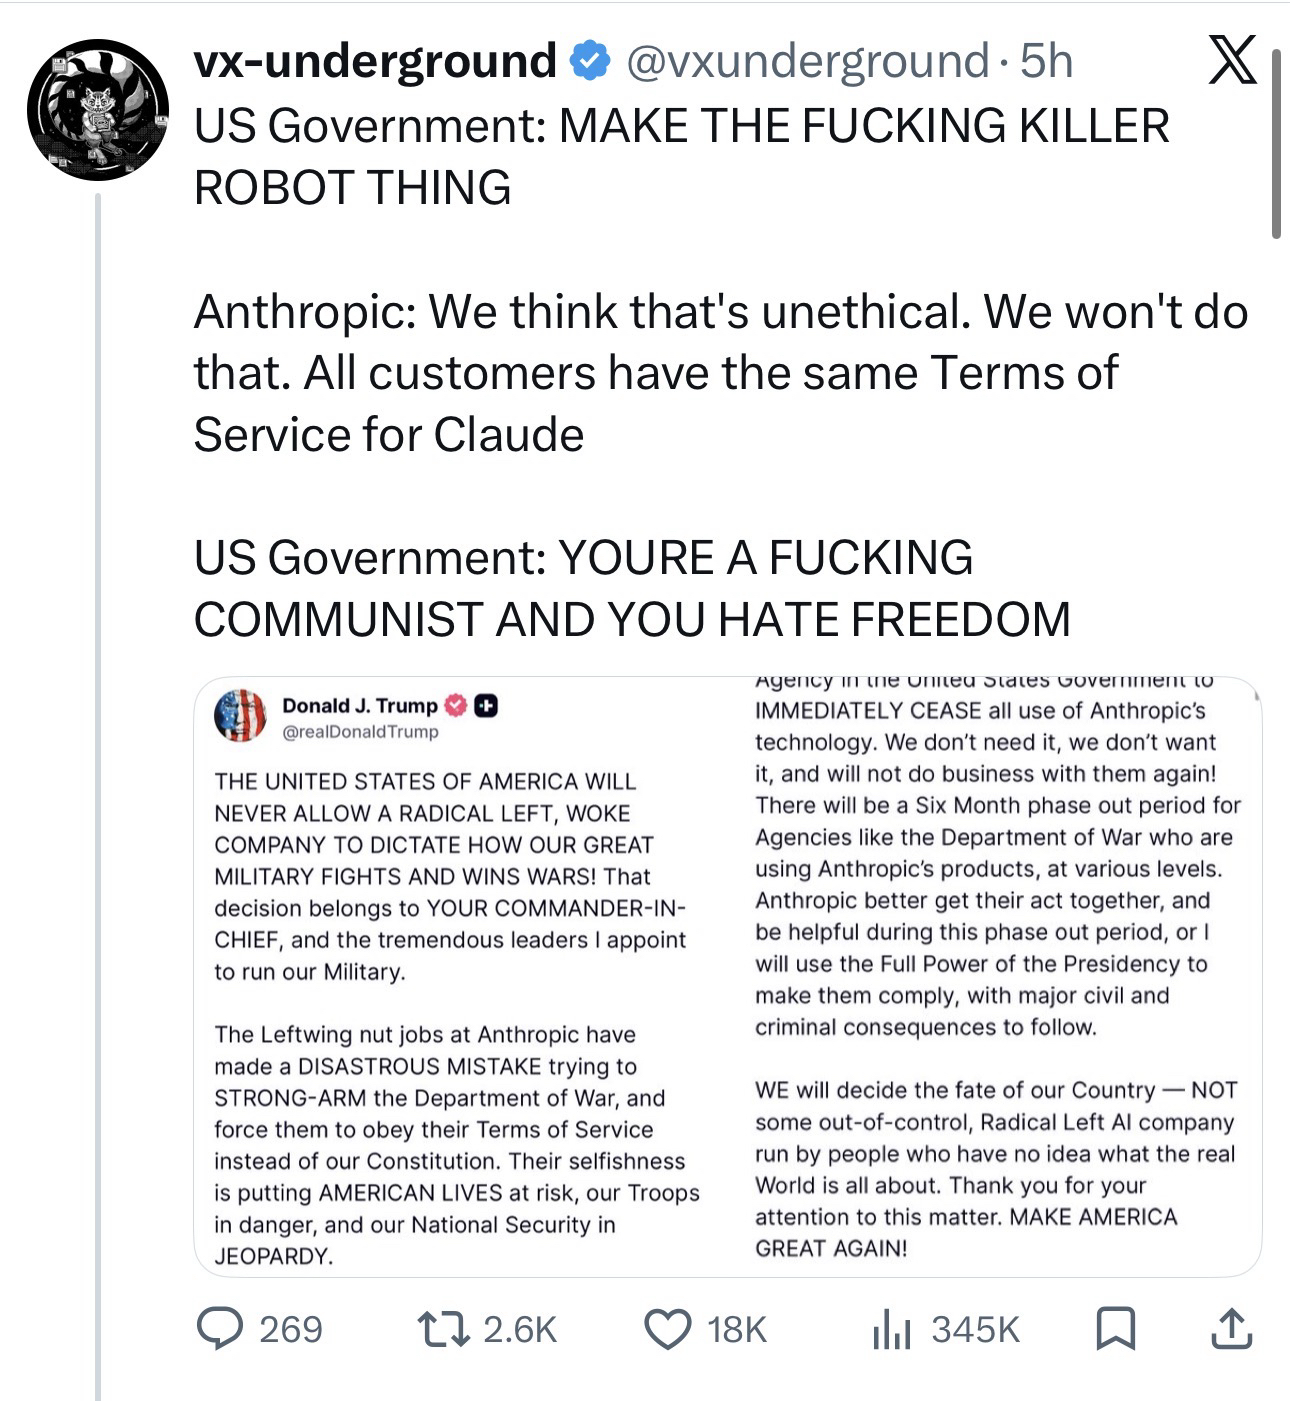The image size is (1290, 1401).
Task: Repost this tweet using retweet icon
Action: tap(444, 1328)
